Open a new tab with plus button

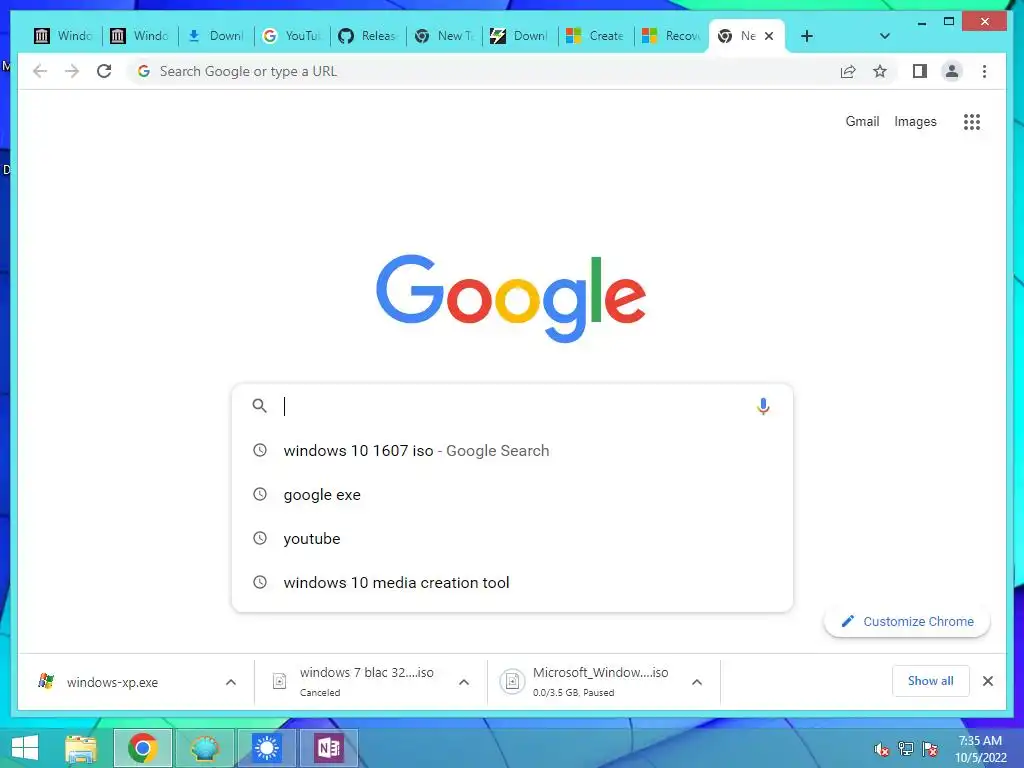coord(807,36)
